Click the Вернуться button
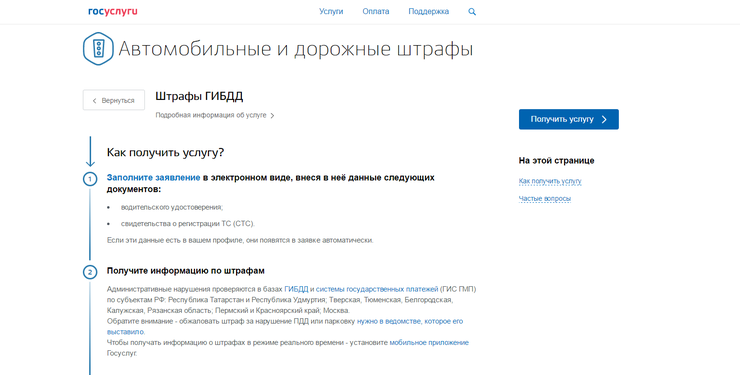Image resolution: width=740 pixels, height=375 pixels. coord(114,100)
